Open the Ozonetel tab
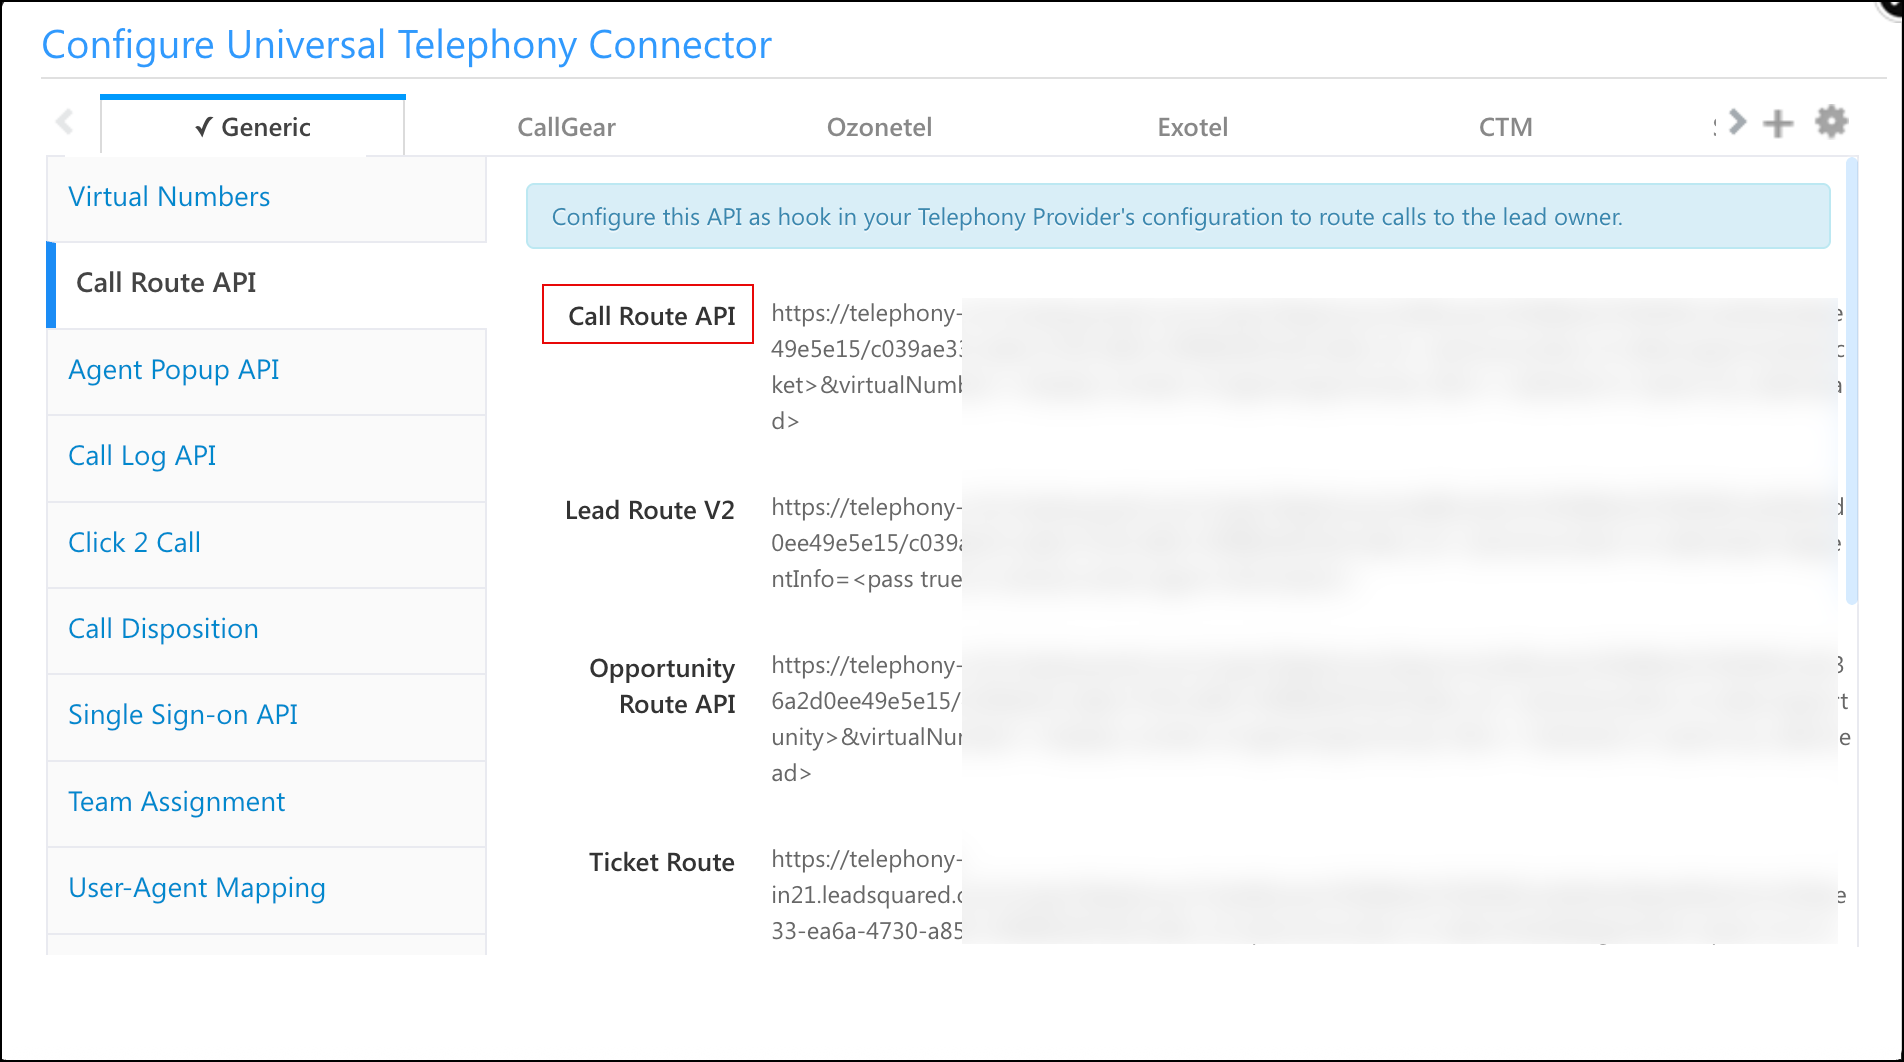Viewport: 1904px width, 1062px height. click(x=879, y=127)
